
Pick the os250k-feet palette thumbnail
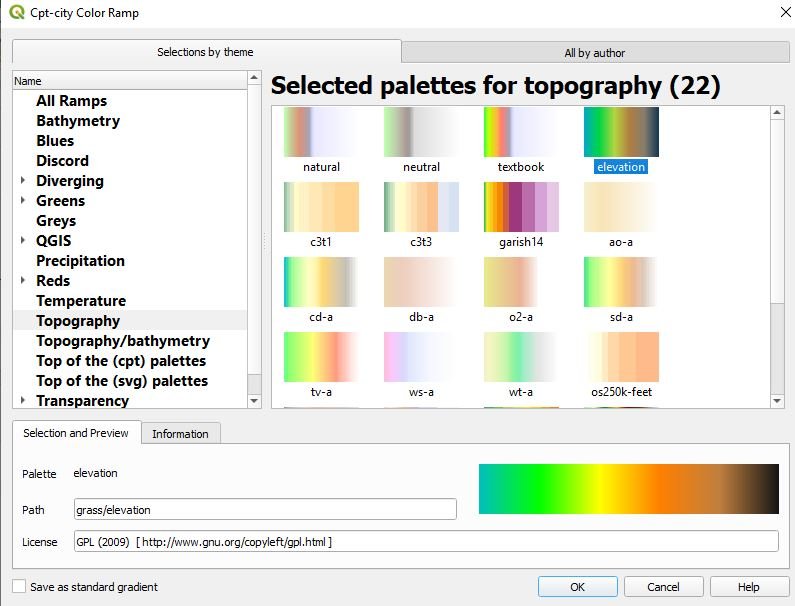pos(621,357)
